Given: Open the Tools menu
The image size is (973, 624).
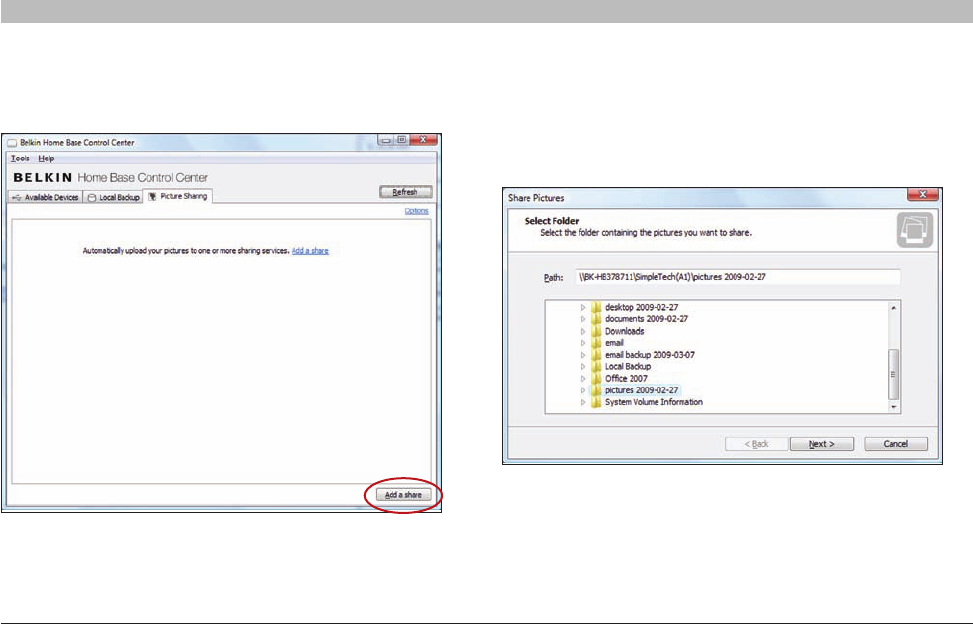Looking at the screenshot, I should [20, 159].
